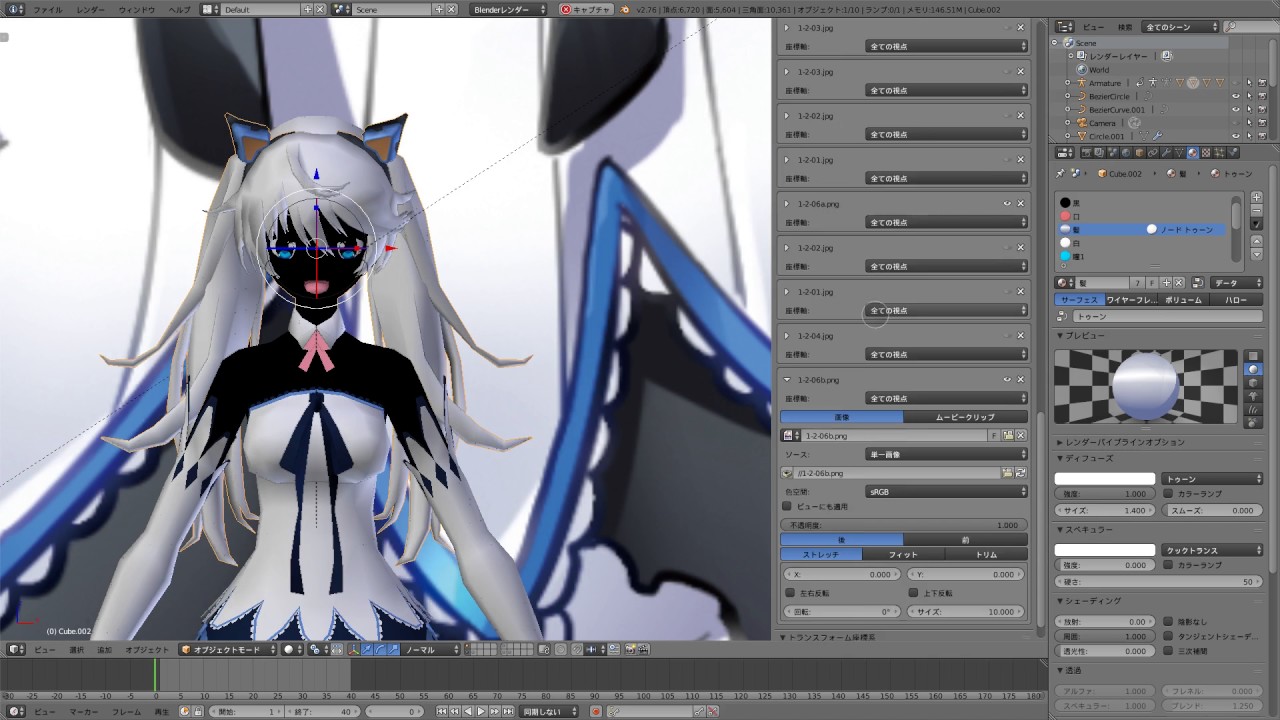This screenshot has height=720, width=1280.
Task: Switch to the ハロー material type tab
Action: coord(1236,299)
